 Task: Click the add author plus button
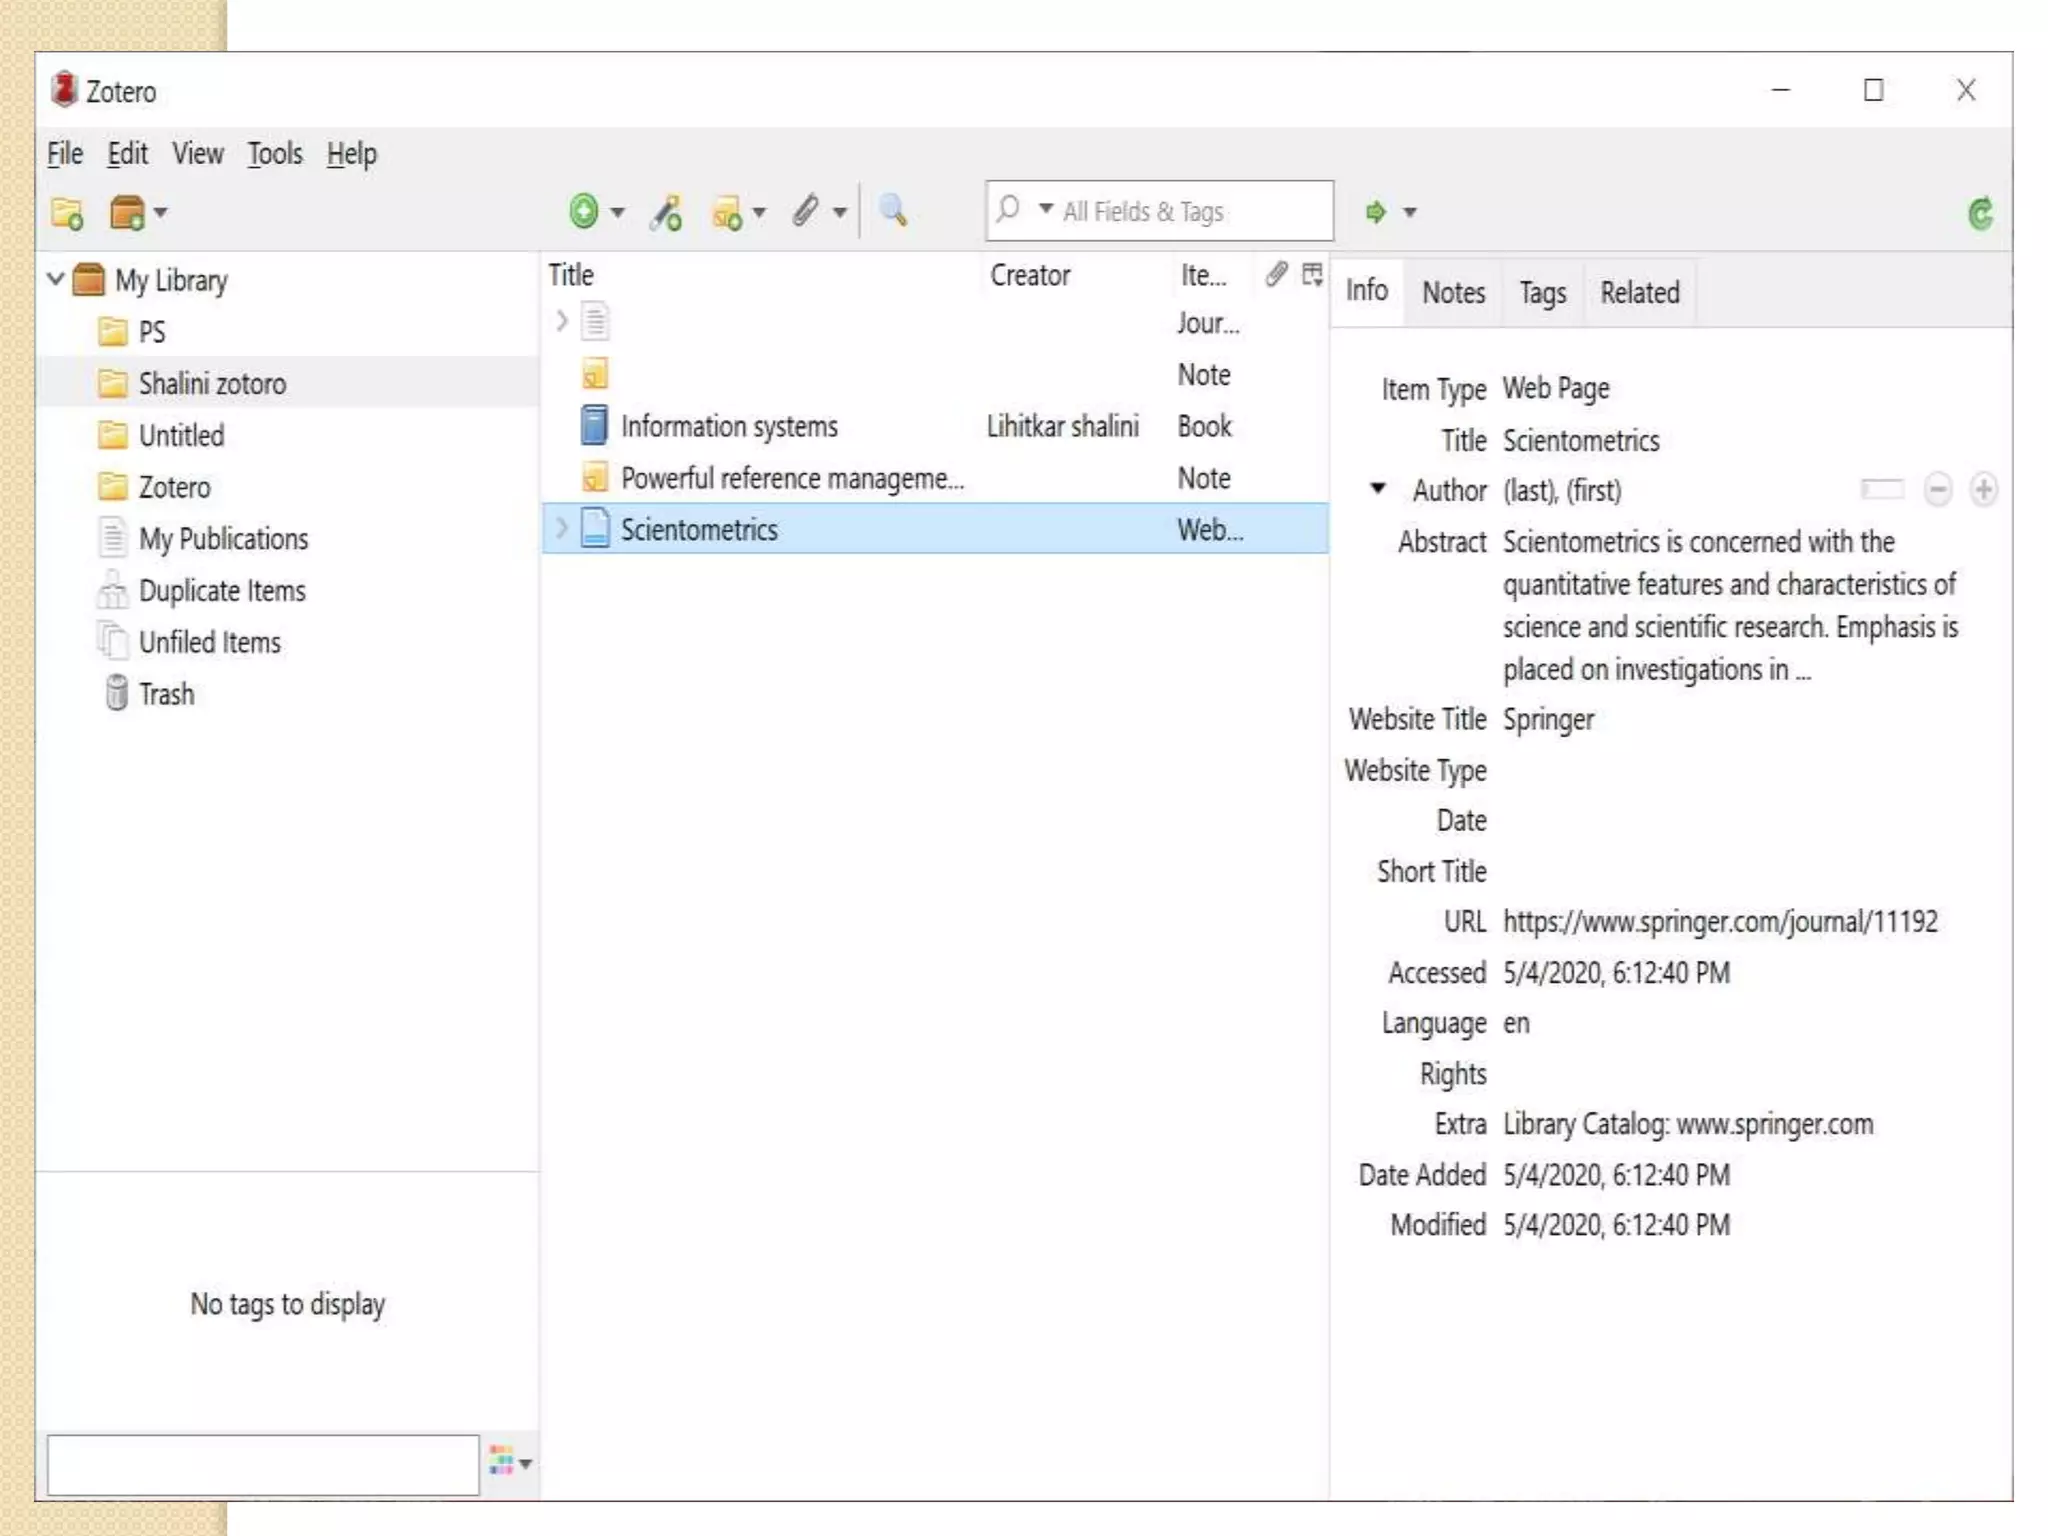[1983, 490]
